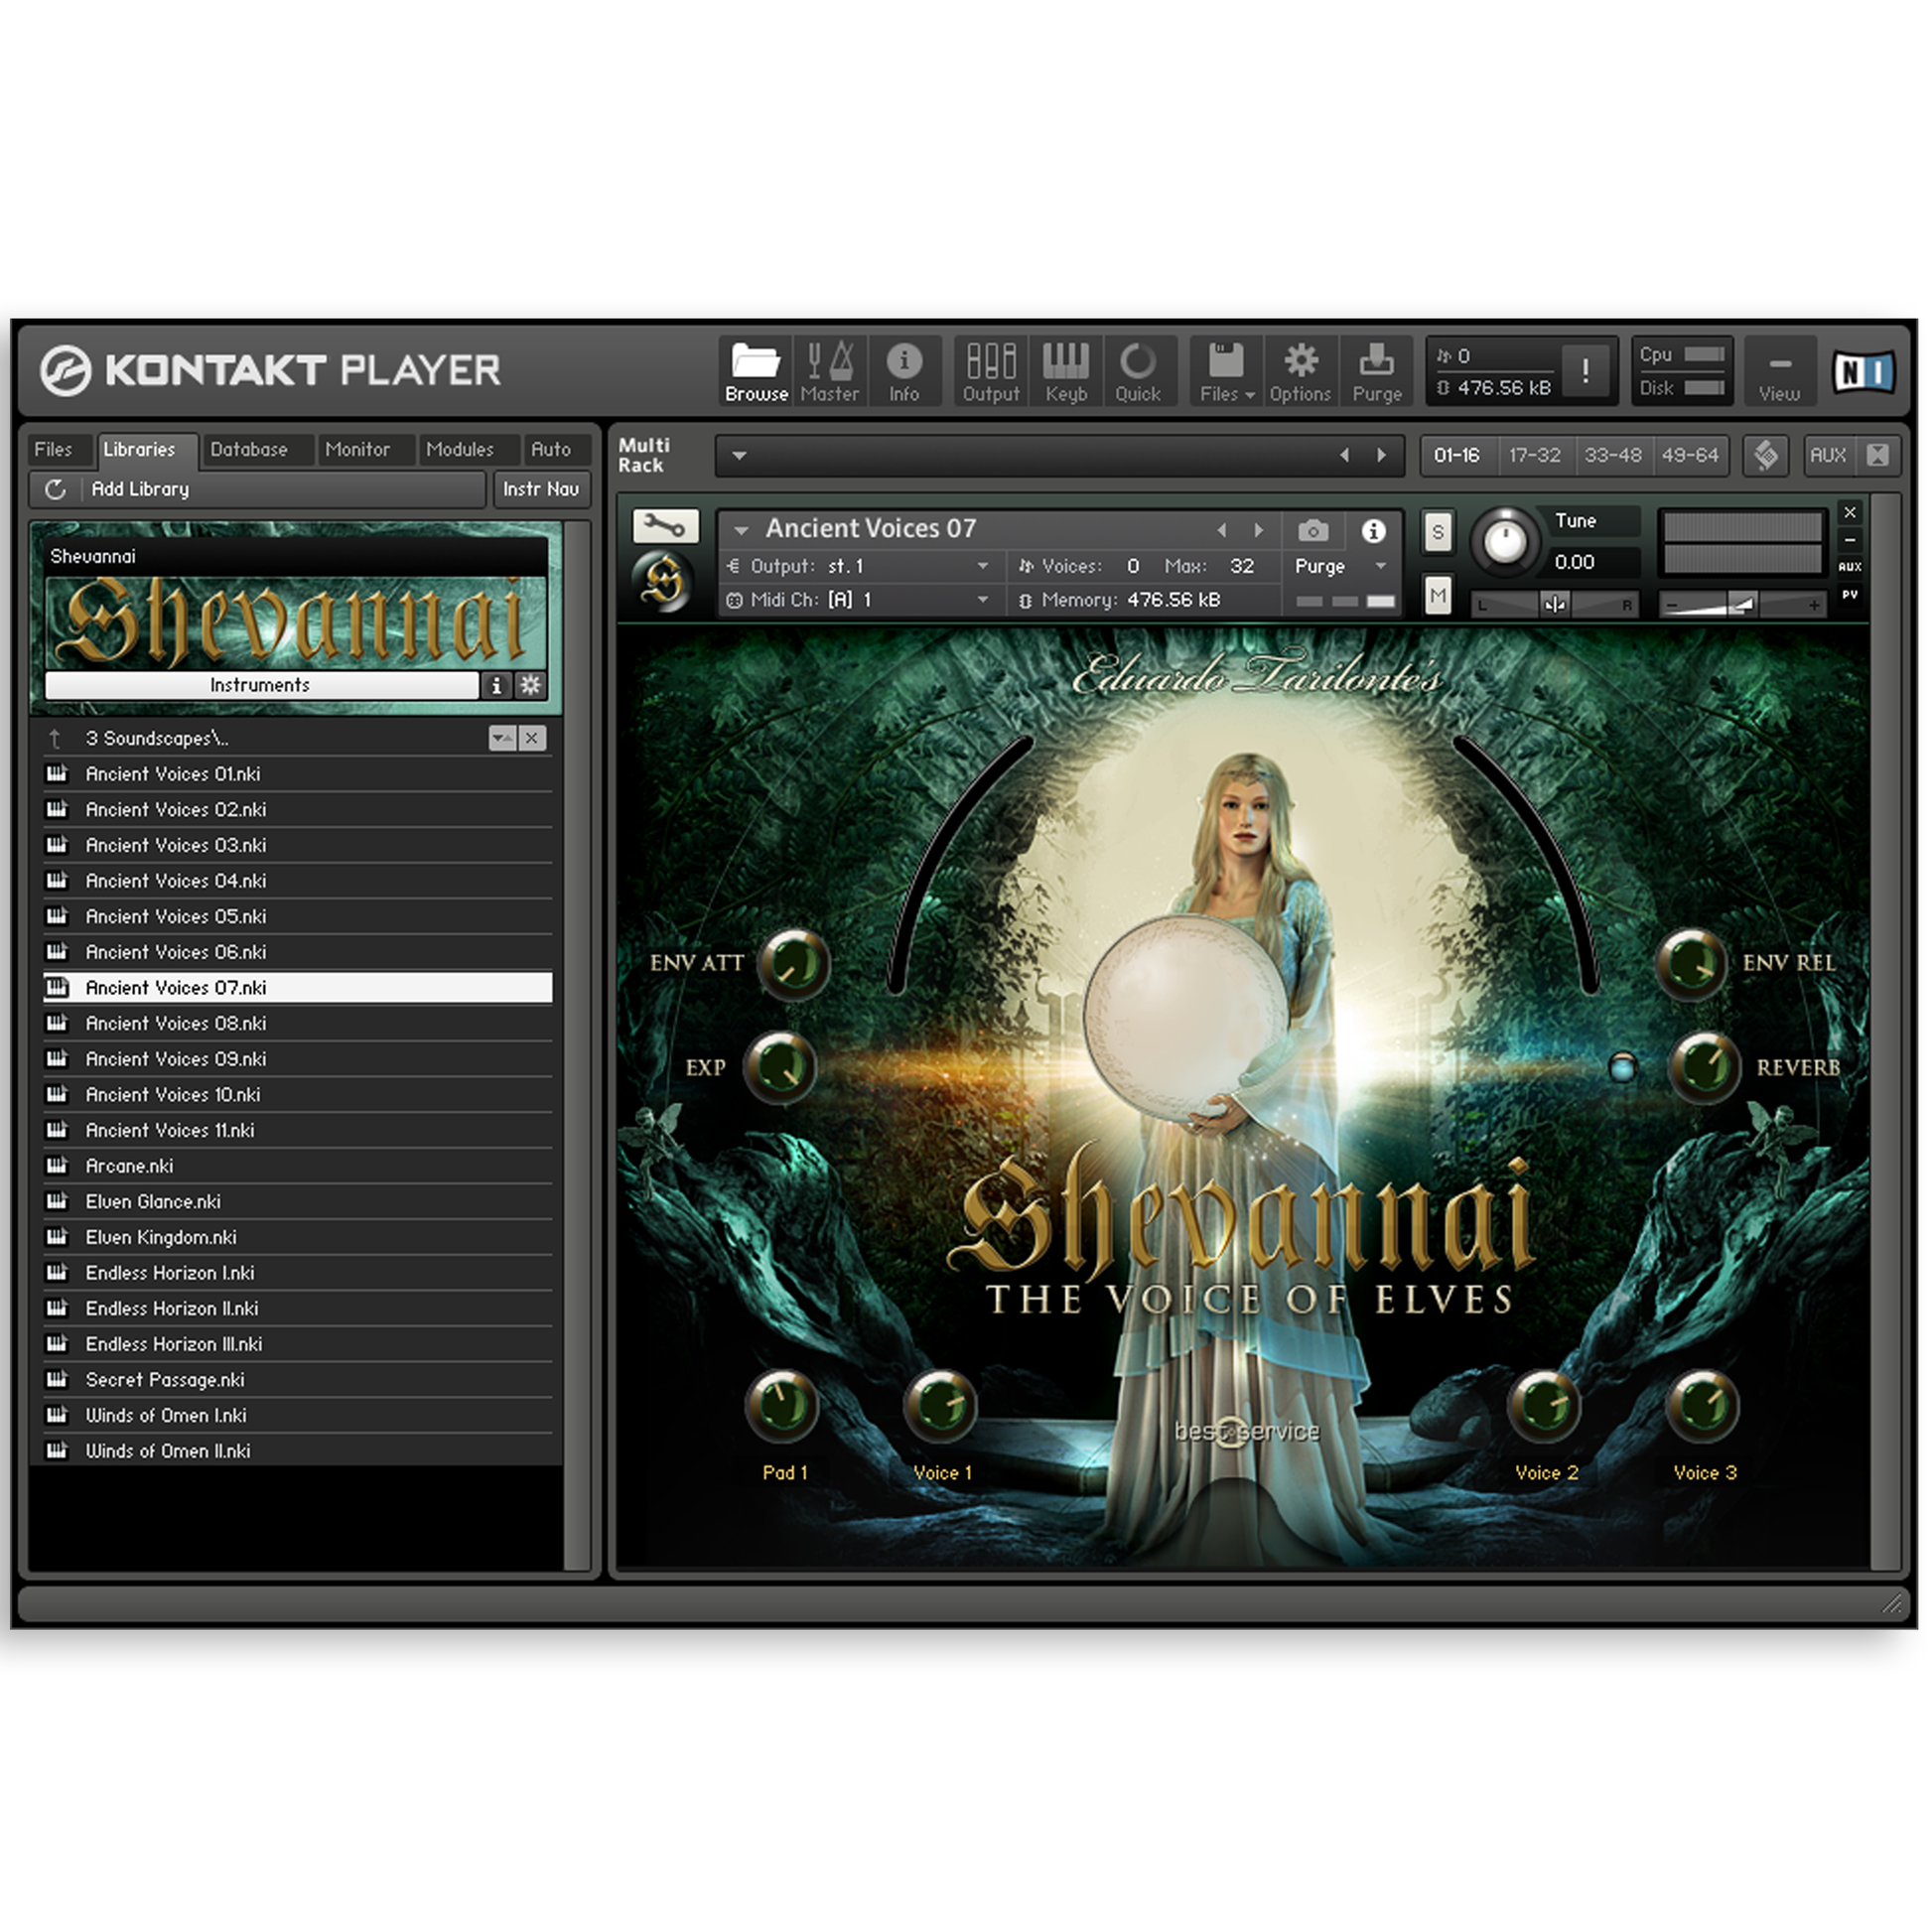Adjust the instrument volume slider
Viewport: 1932px width, 1932px height.
[x=1741, y=604]
